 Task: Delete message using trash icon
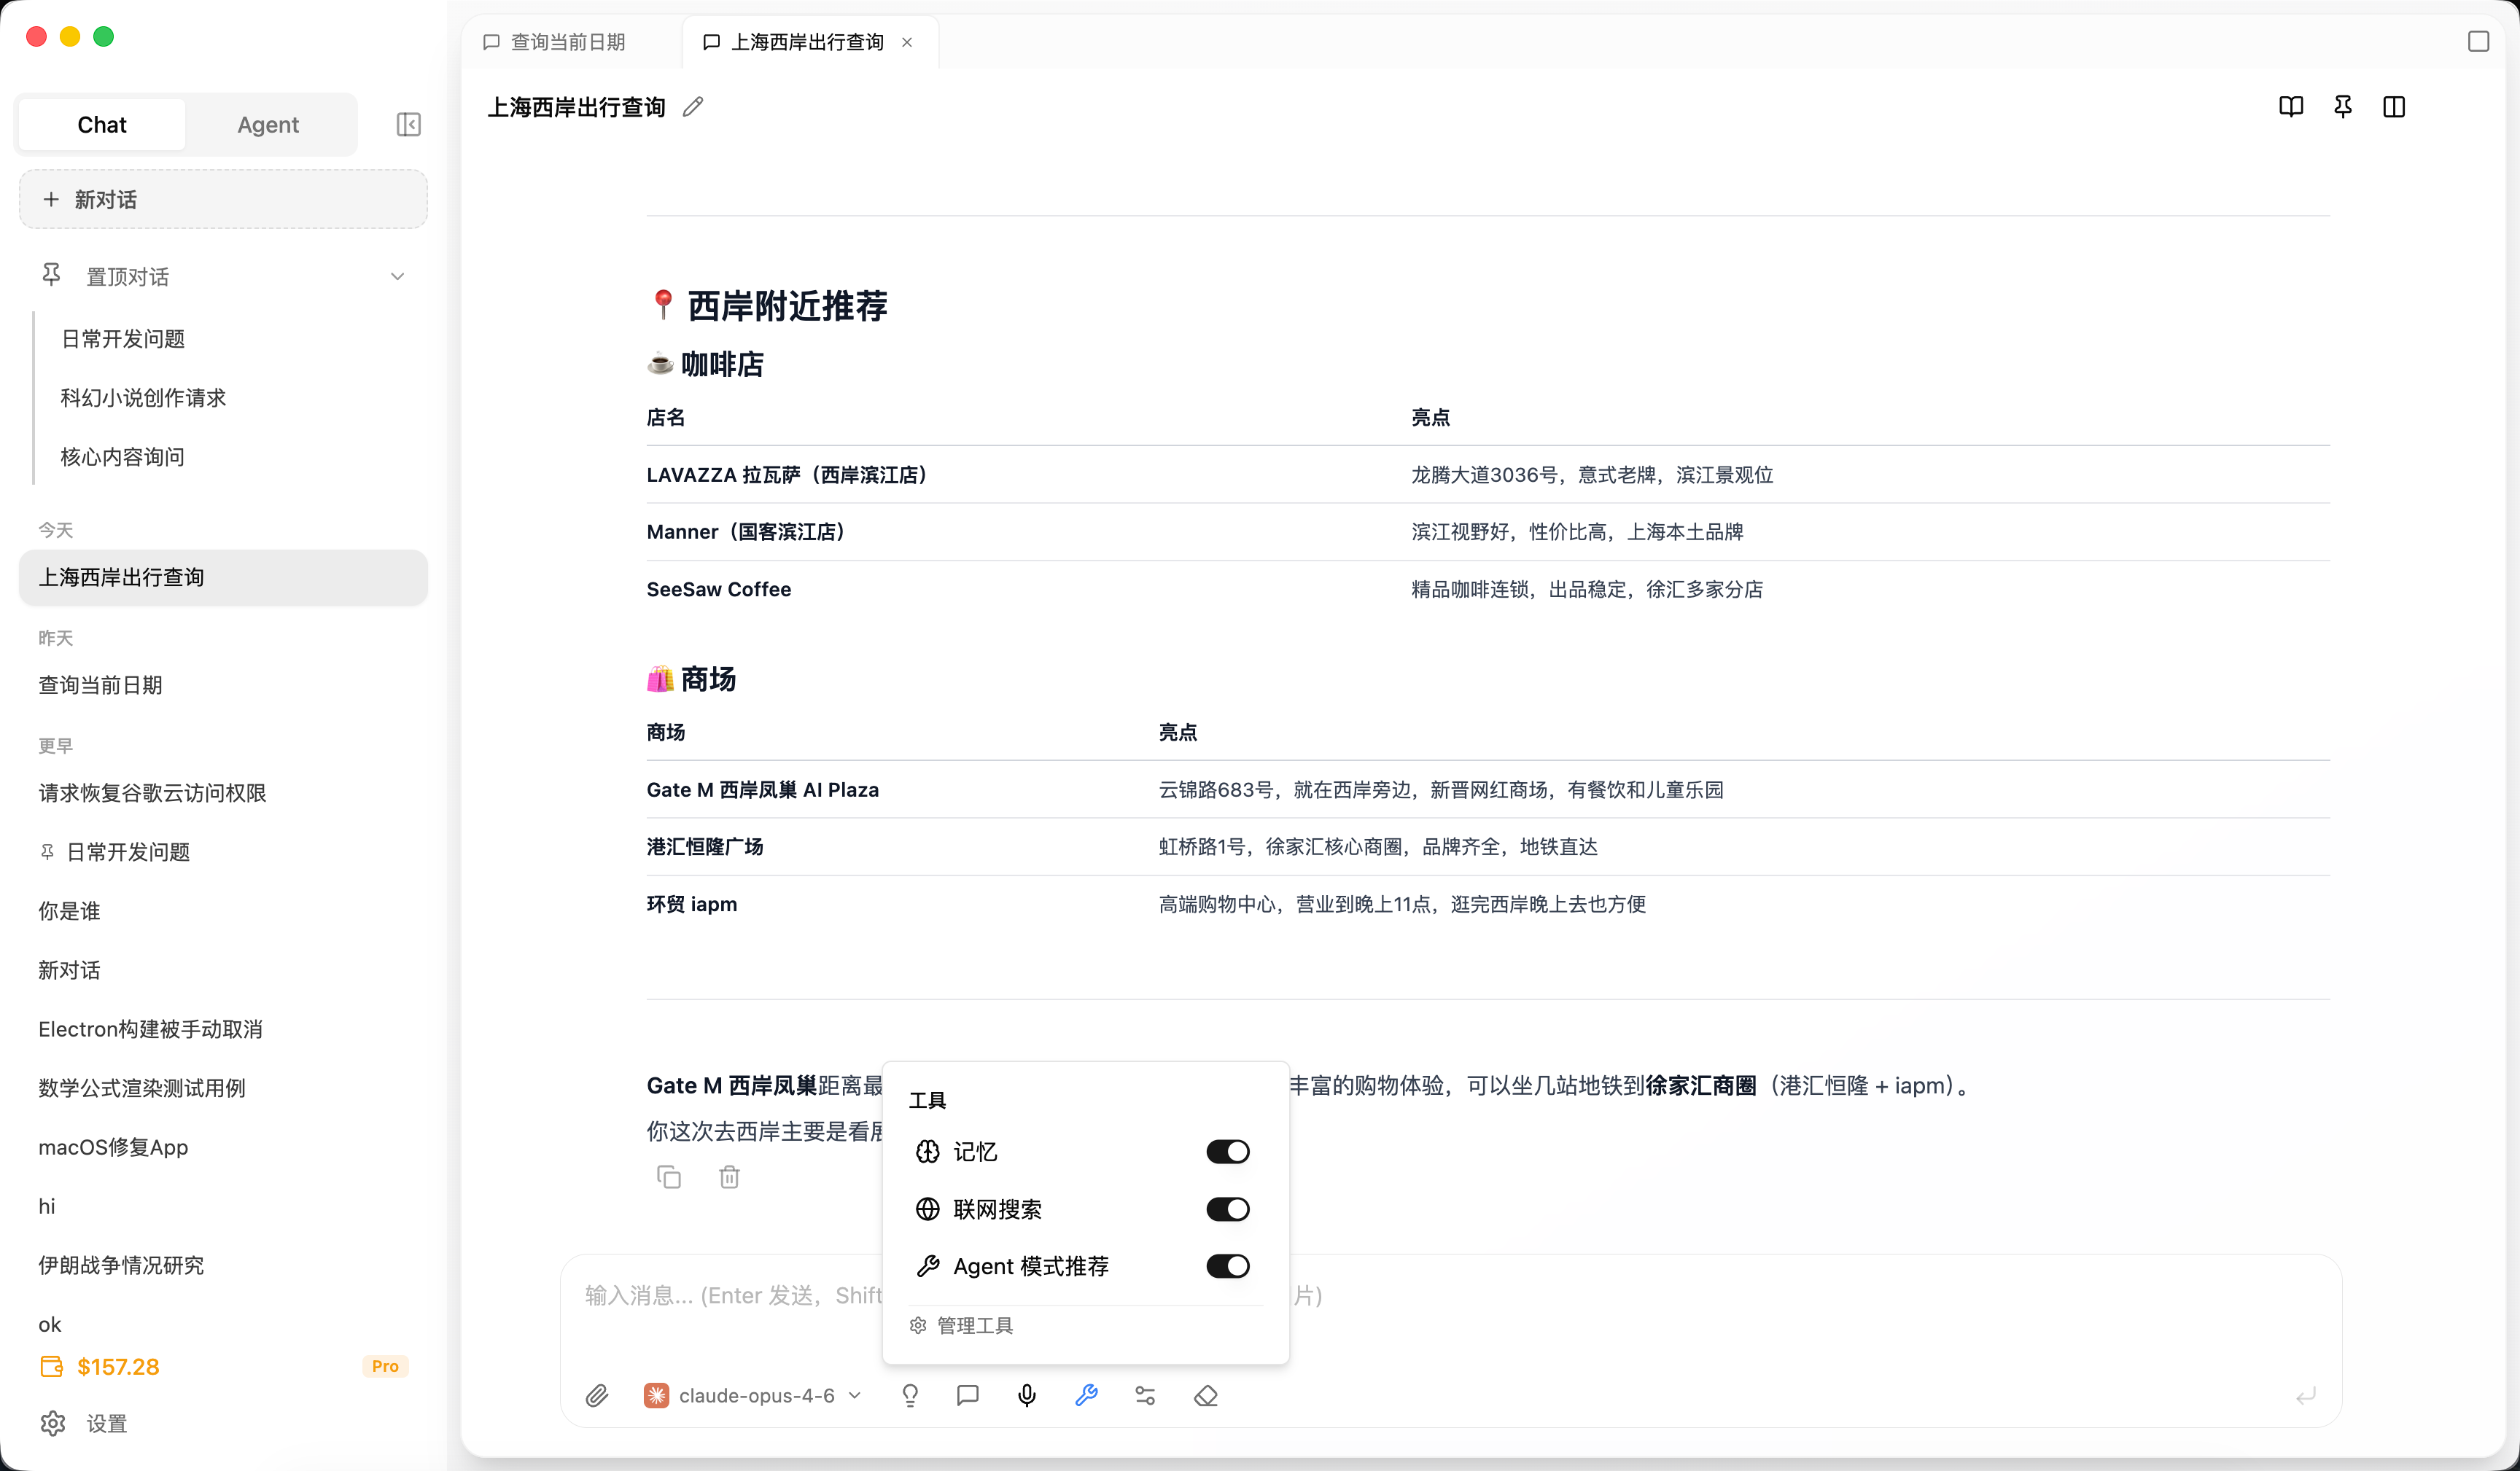tap(729, 1177)
